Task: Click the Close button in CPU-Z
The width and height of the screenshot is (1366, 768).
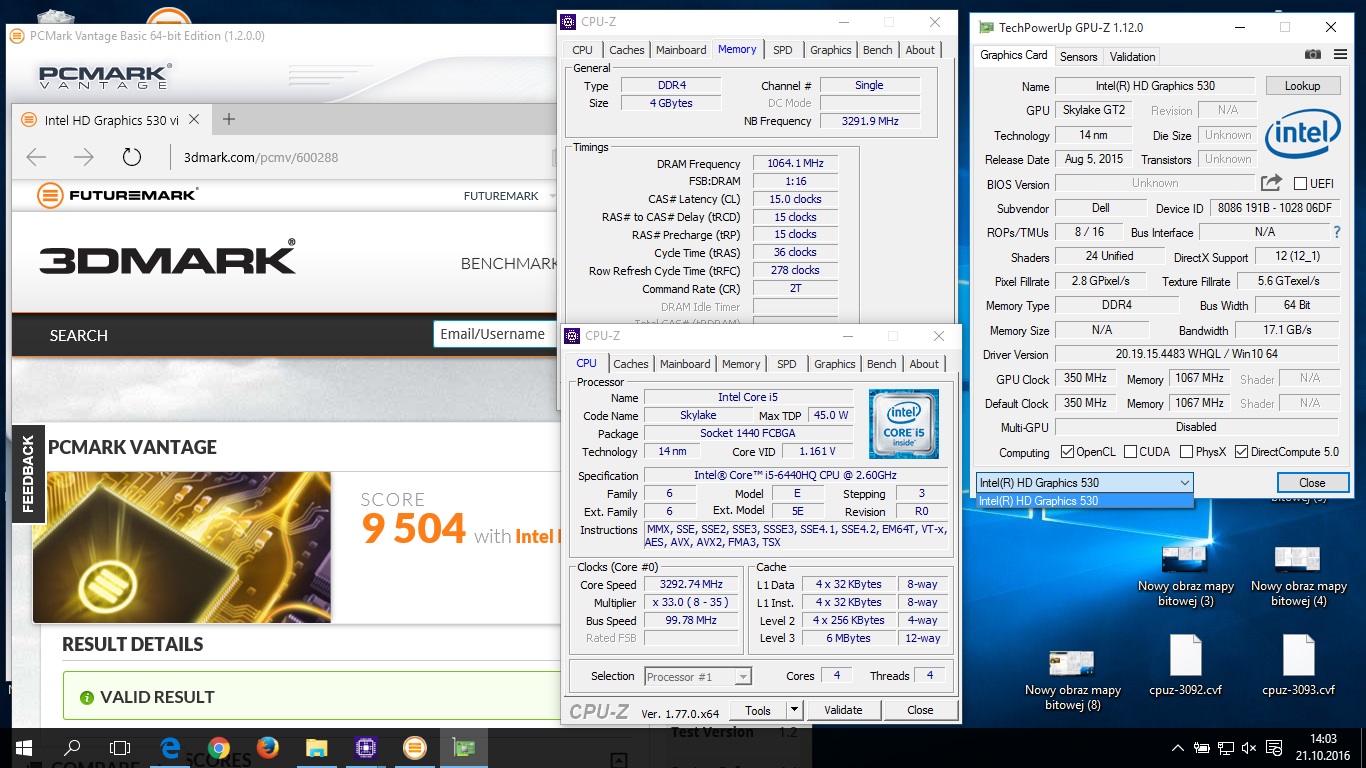Action: coord(920,710)
